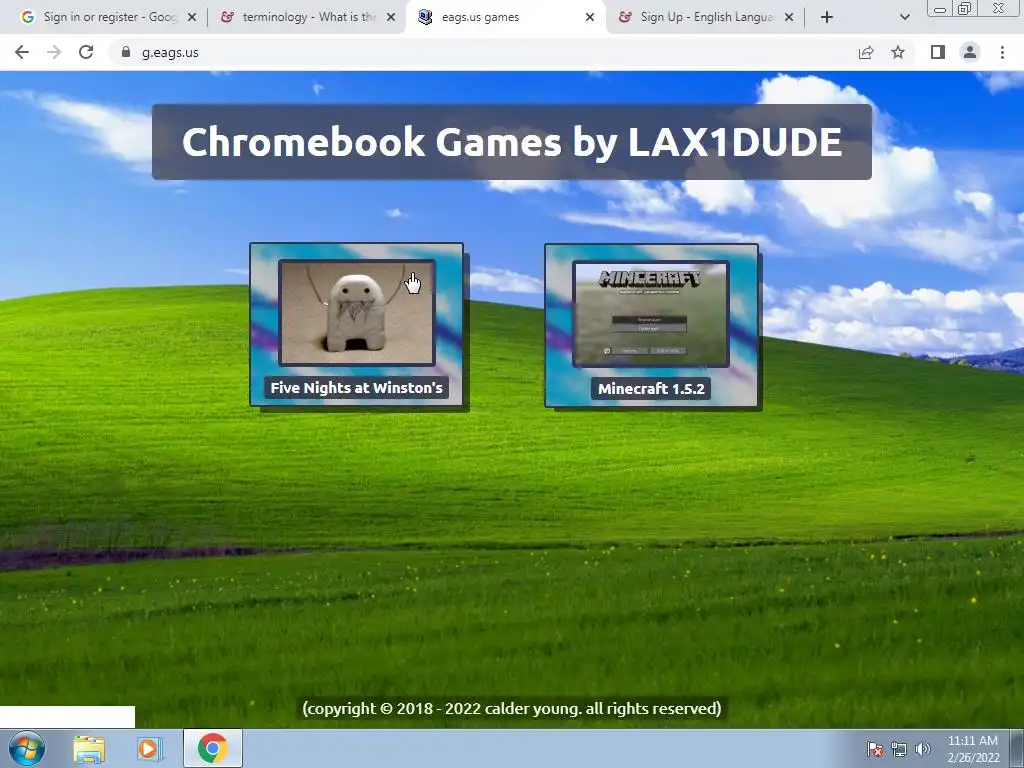Click the Google favicon on the first tab
Viewport: 1024px width, 768px height.
pyautogui.click(x=27, y=17)
